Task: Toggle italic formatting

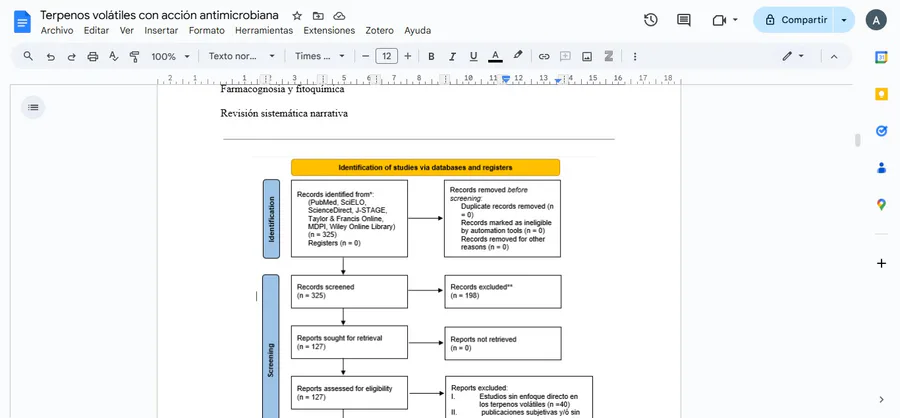Action: [x=452, y=56]
